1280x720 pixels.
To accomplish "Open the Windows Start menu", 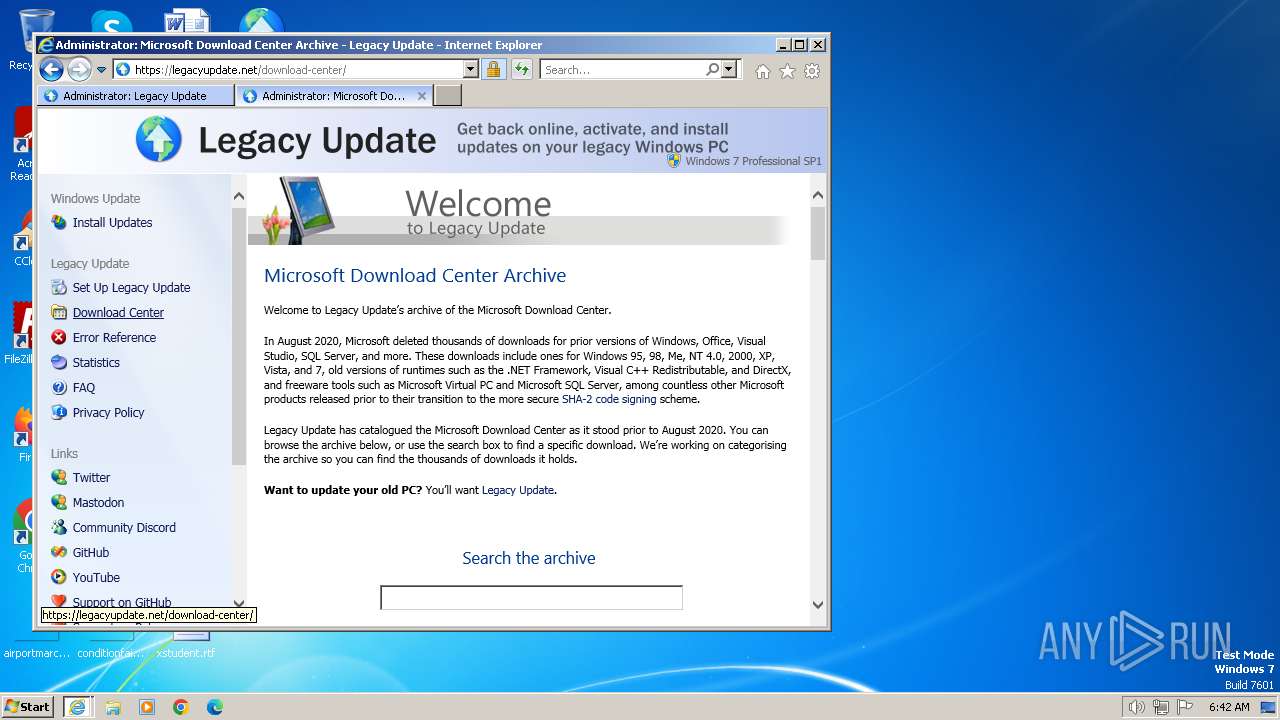I will 28,706.
